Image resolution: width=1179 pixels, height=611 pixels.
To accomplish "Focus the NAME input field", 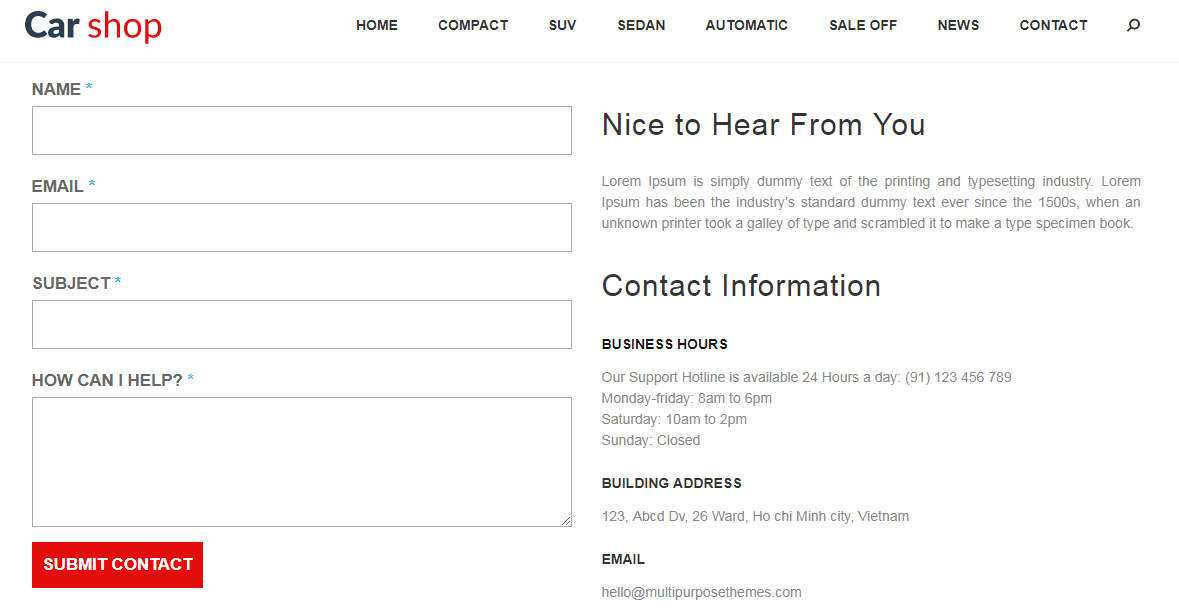I will [x=302, y=131].
